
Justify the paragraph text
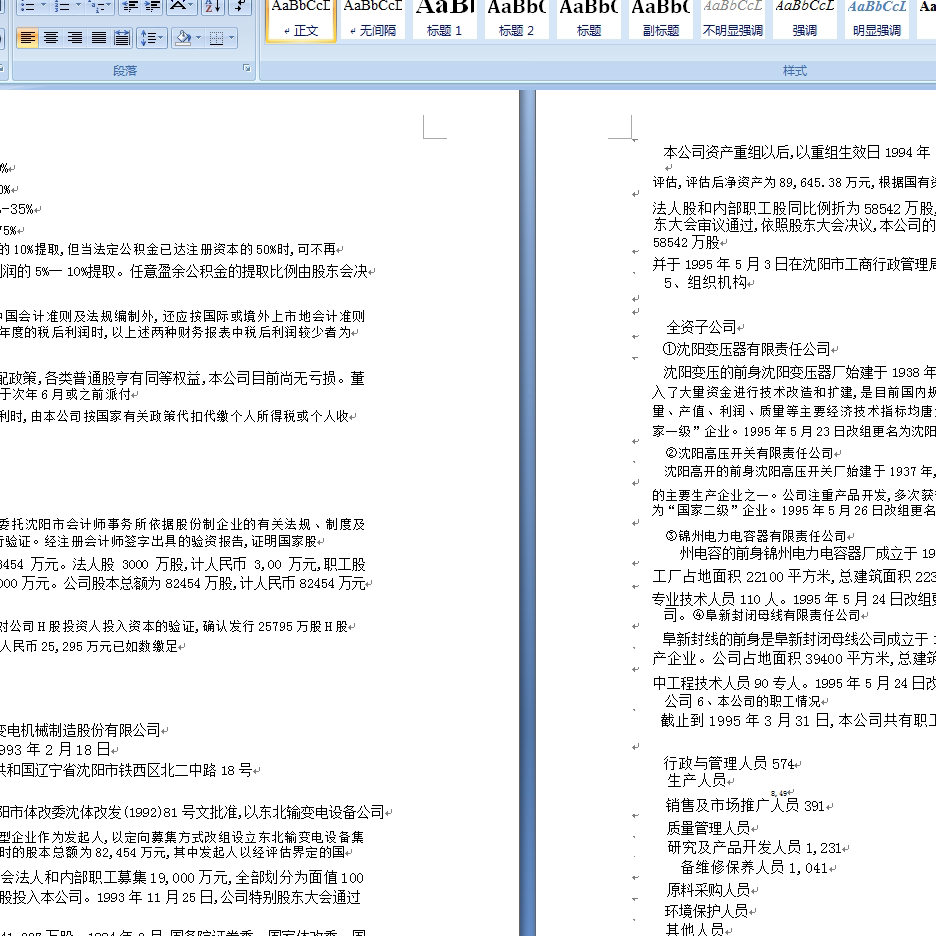click(x=98, y=38)
